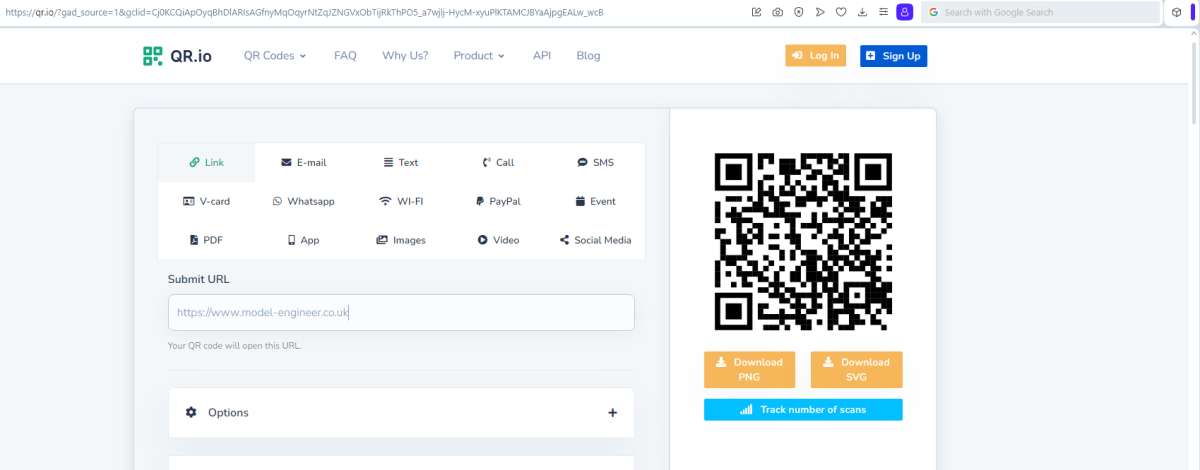Focus the Submit URL input field
The image size is (1200, 470).
401,312
